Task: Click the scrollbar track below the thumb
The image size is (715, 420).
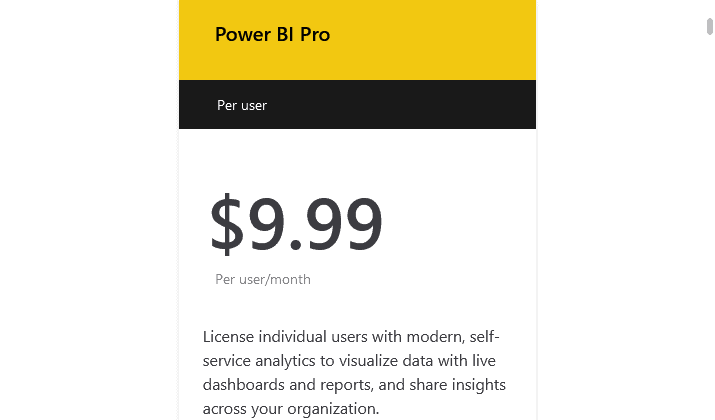Action: (x=710, y=228)
